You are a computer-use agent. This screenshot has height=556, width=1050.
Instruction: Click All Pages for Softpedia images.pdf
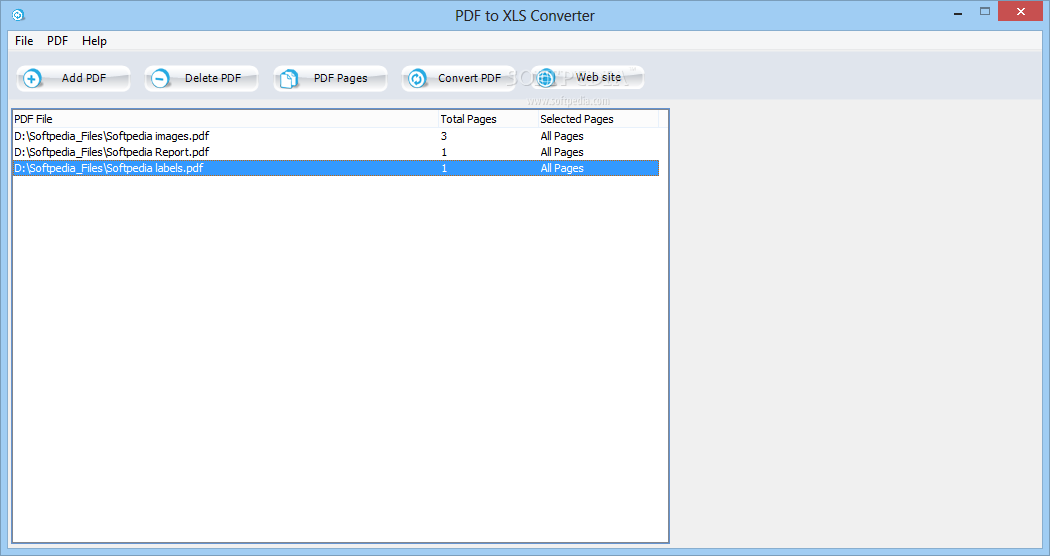coord(562,136)
